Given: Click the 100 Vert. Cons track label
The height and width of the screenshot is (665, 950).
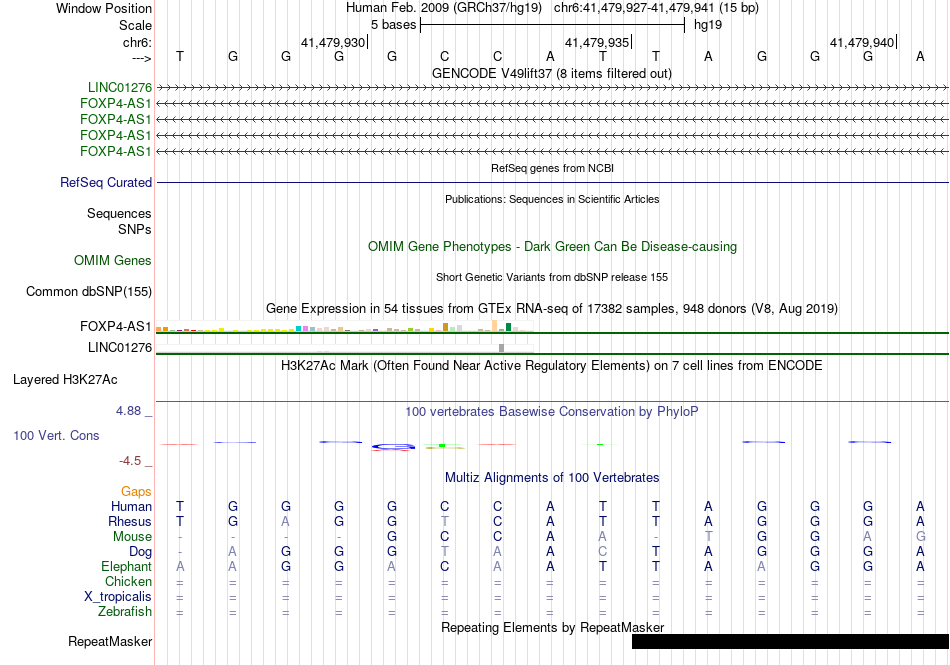Looking at the screenshot, I should tap(56, 435).
